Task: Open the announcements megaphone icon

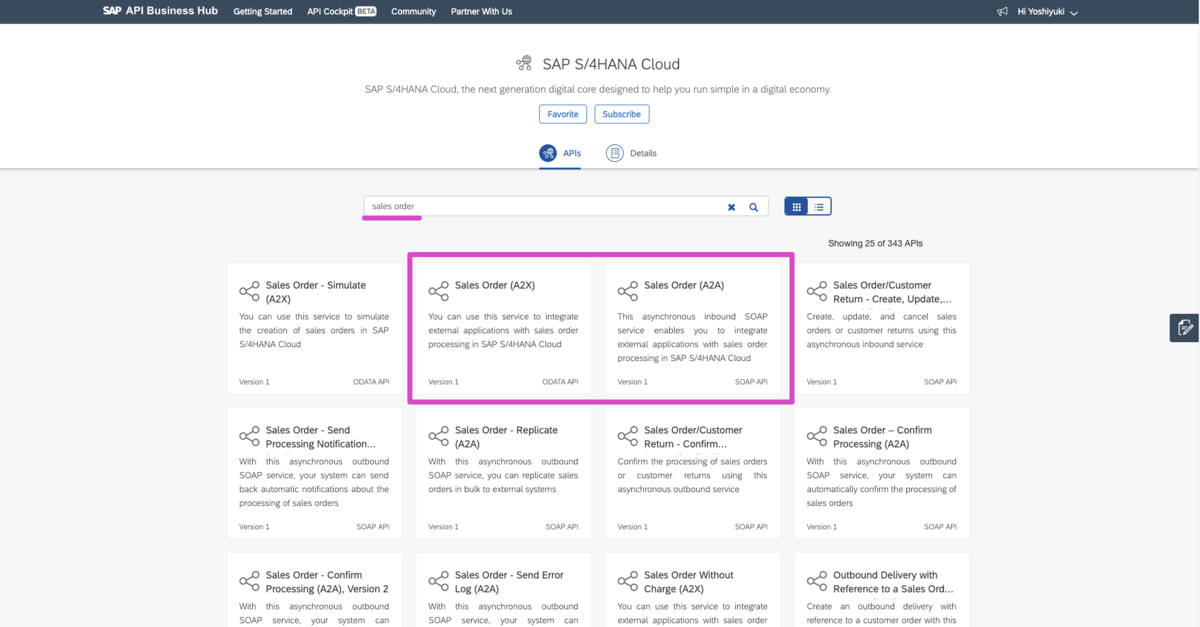Action: (1002, 12)
